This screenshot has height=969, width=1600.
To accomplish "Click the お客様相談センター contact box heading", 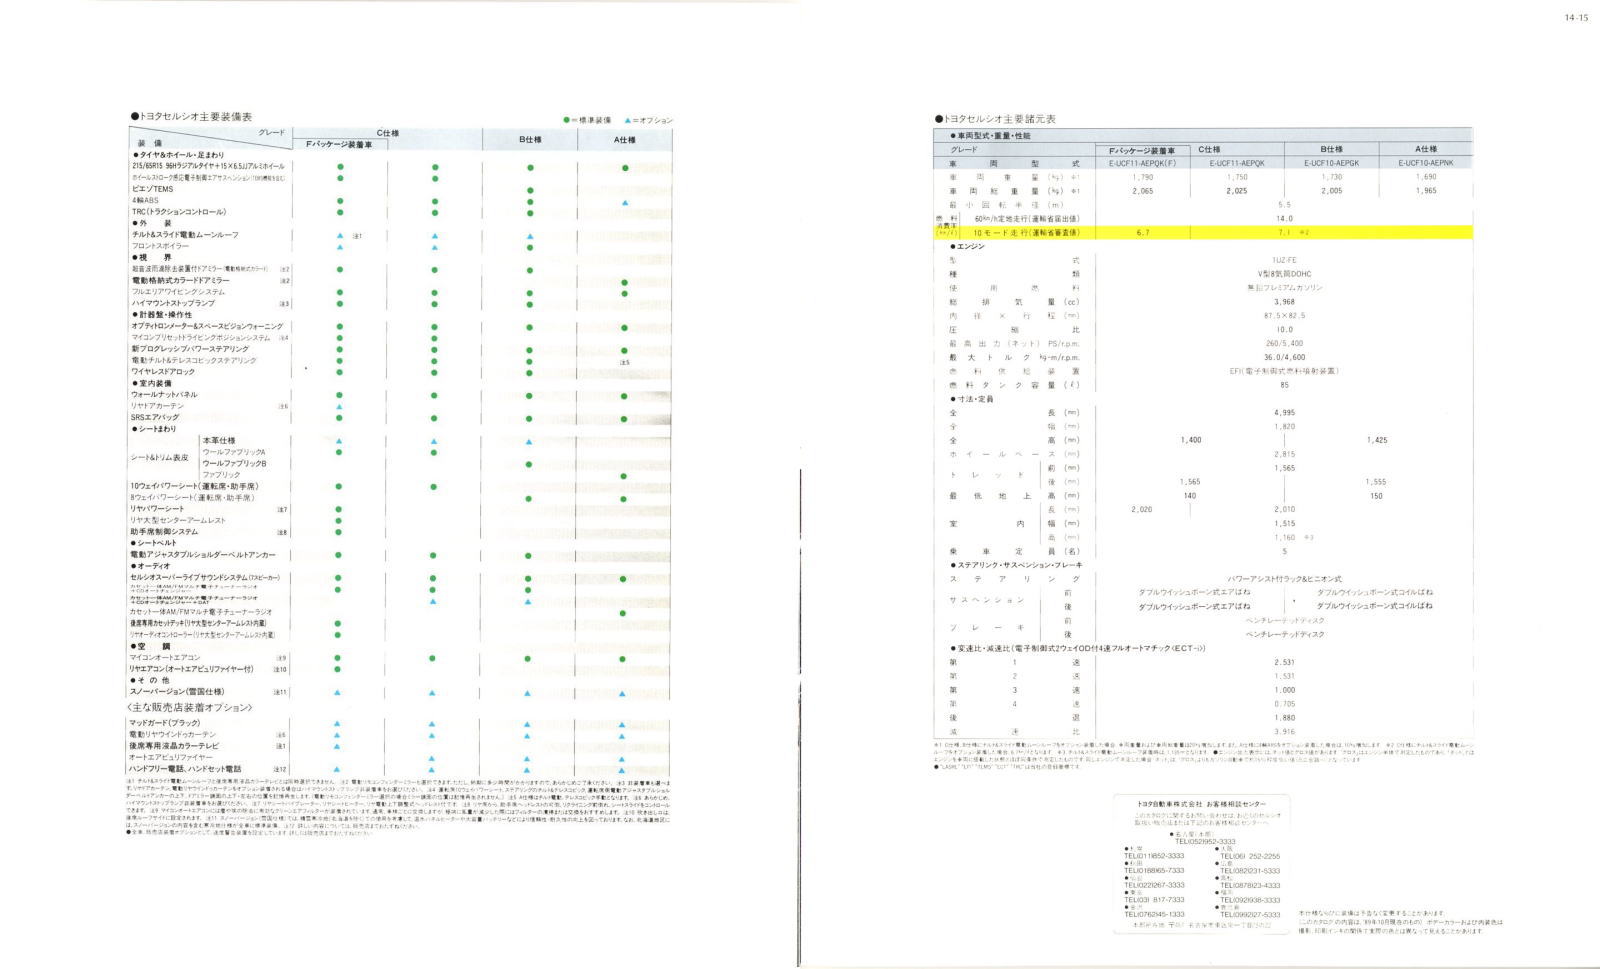I will coord(1201,804).
